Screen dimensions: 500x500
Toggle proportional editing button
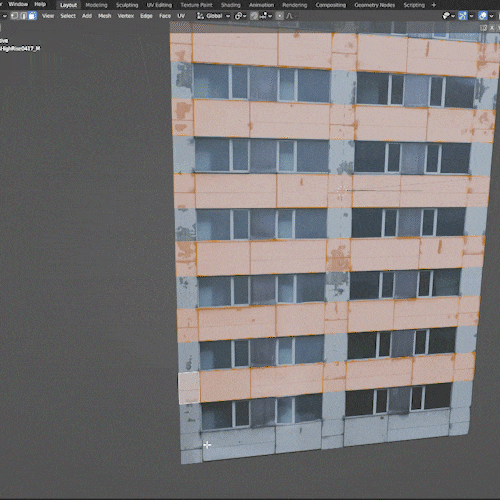point(280,16)
